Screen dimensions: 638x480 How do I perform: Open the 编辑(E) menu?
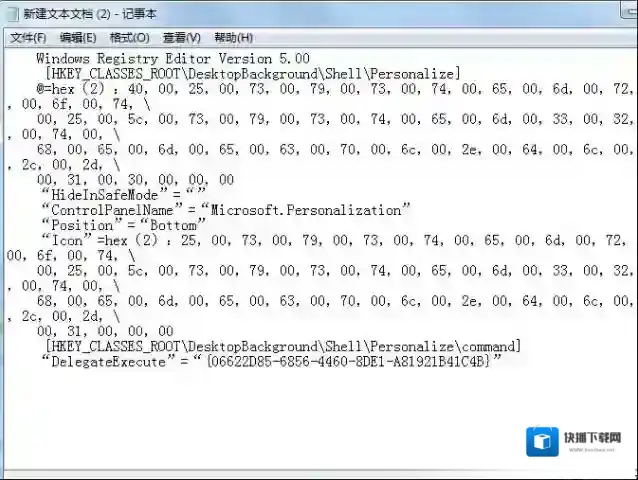pos(77,38)
